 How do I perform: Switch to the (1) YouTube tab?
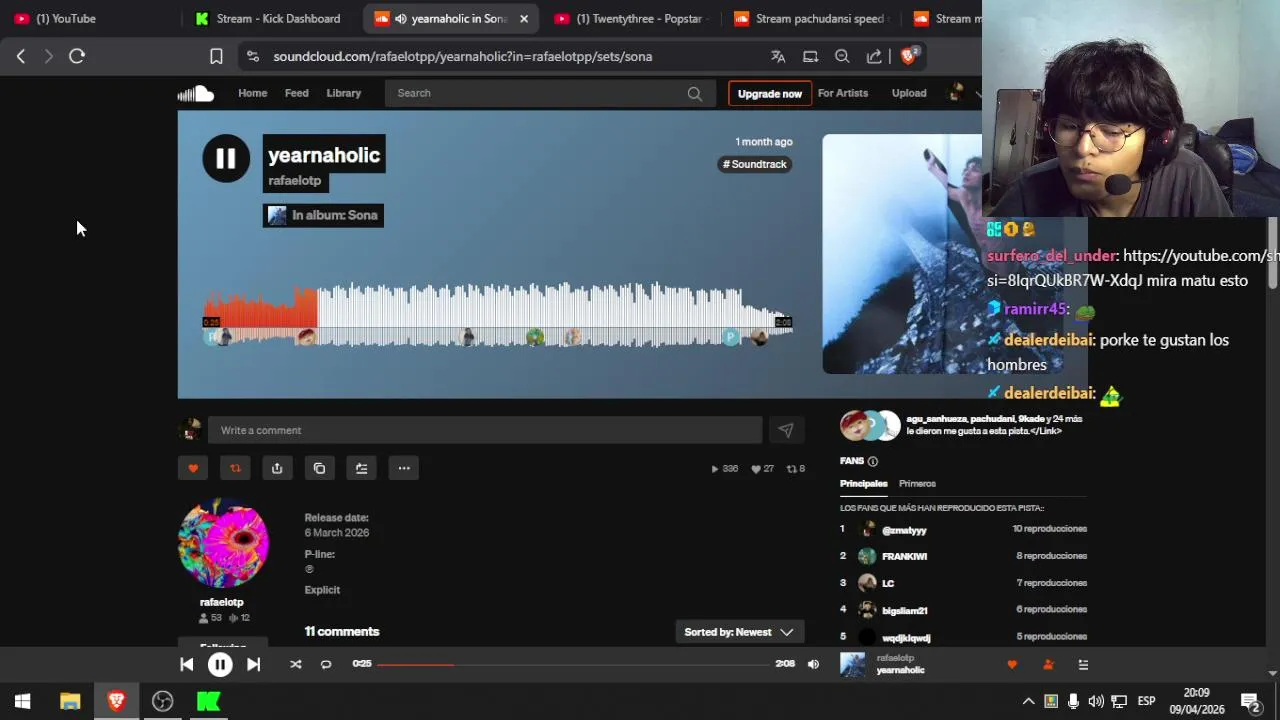pos(90,18)
